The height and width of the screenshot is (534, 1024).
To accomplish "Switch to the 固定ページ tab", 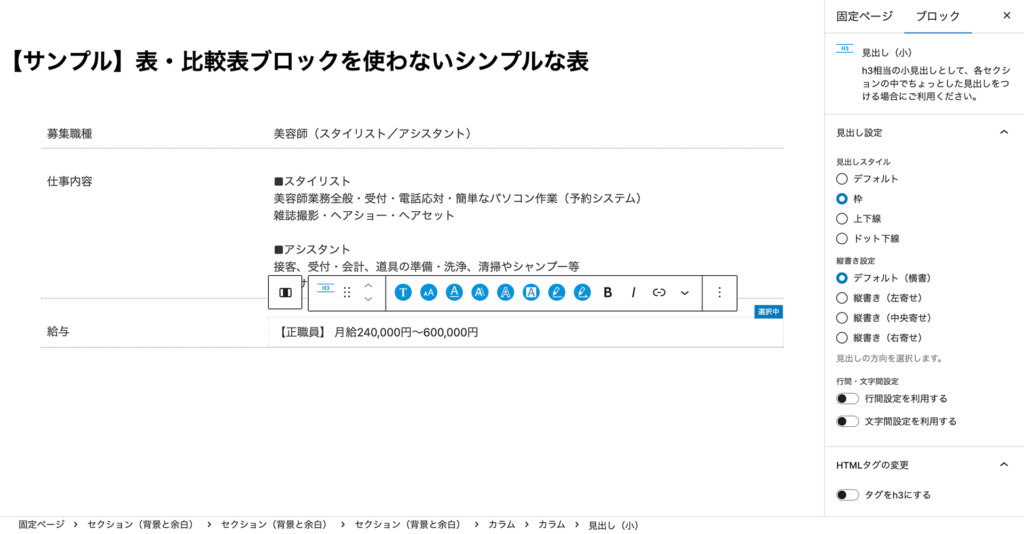I will click(864, 16).
